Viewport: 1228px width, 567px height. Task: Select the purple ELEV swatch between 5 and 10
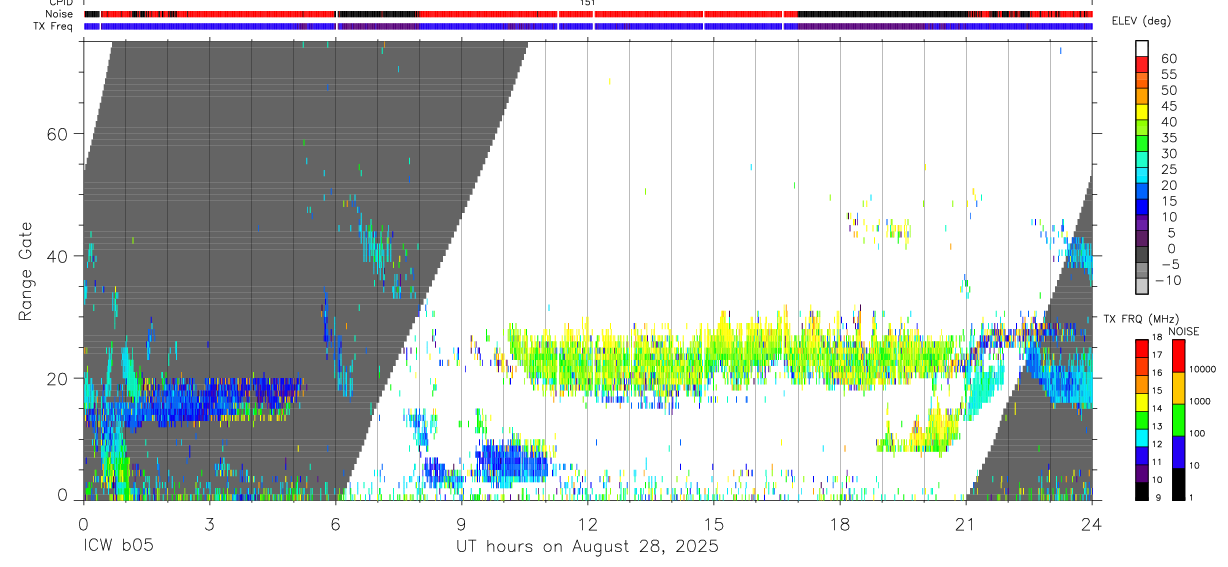click(1141, 224)
